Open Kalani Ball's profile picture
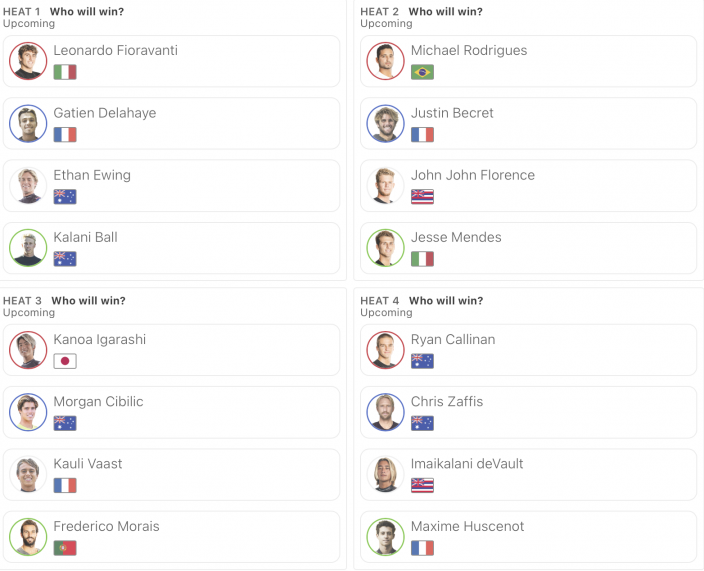Screen dimensions: 704x571 click(x=28, y=248)
